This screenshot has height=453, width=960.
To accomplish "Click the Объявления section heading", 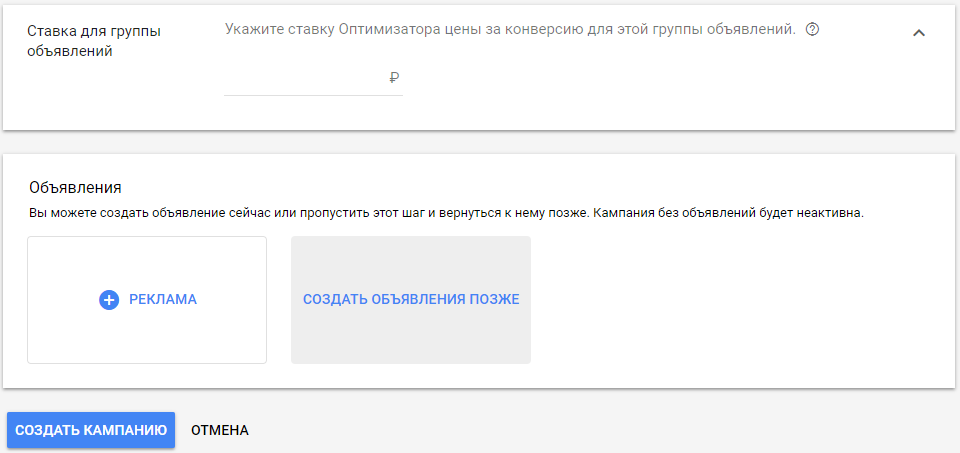I will pos(75,187).
